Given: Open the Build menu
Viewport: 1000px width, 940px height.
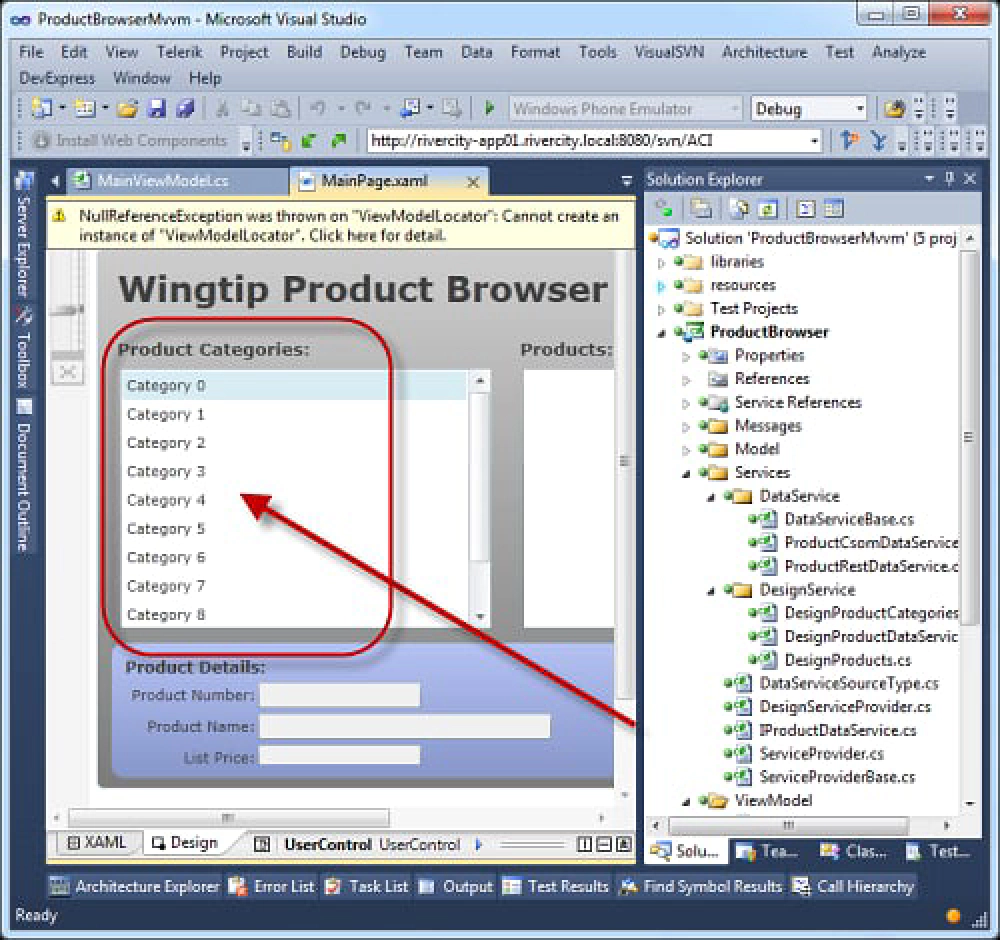Looking at the screenshot, I should click(x=304, y=52).
